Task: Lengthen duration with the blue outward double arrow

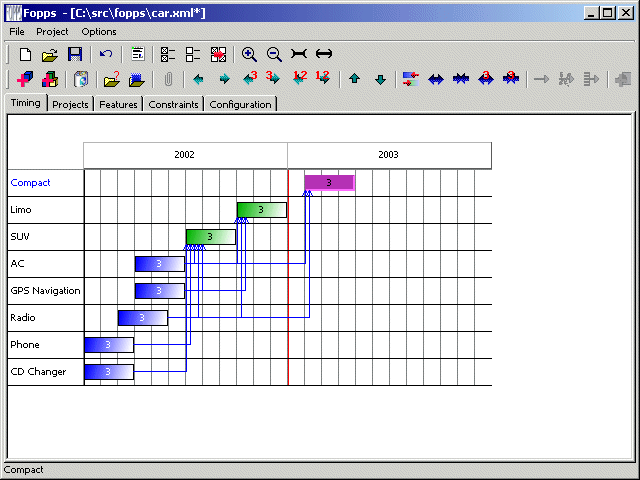Action: 436,79
